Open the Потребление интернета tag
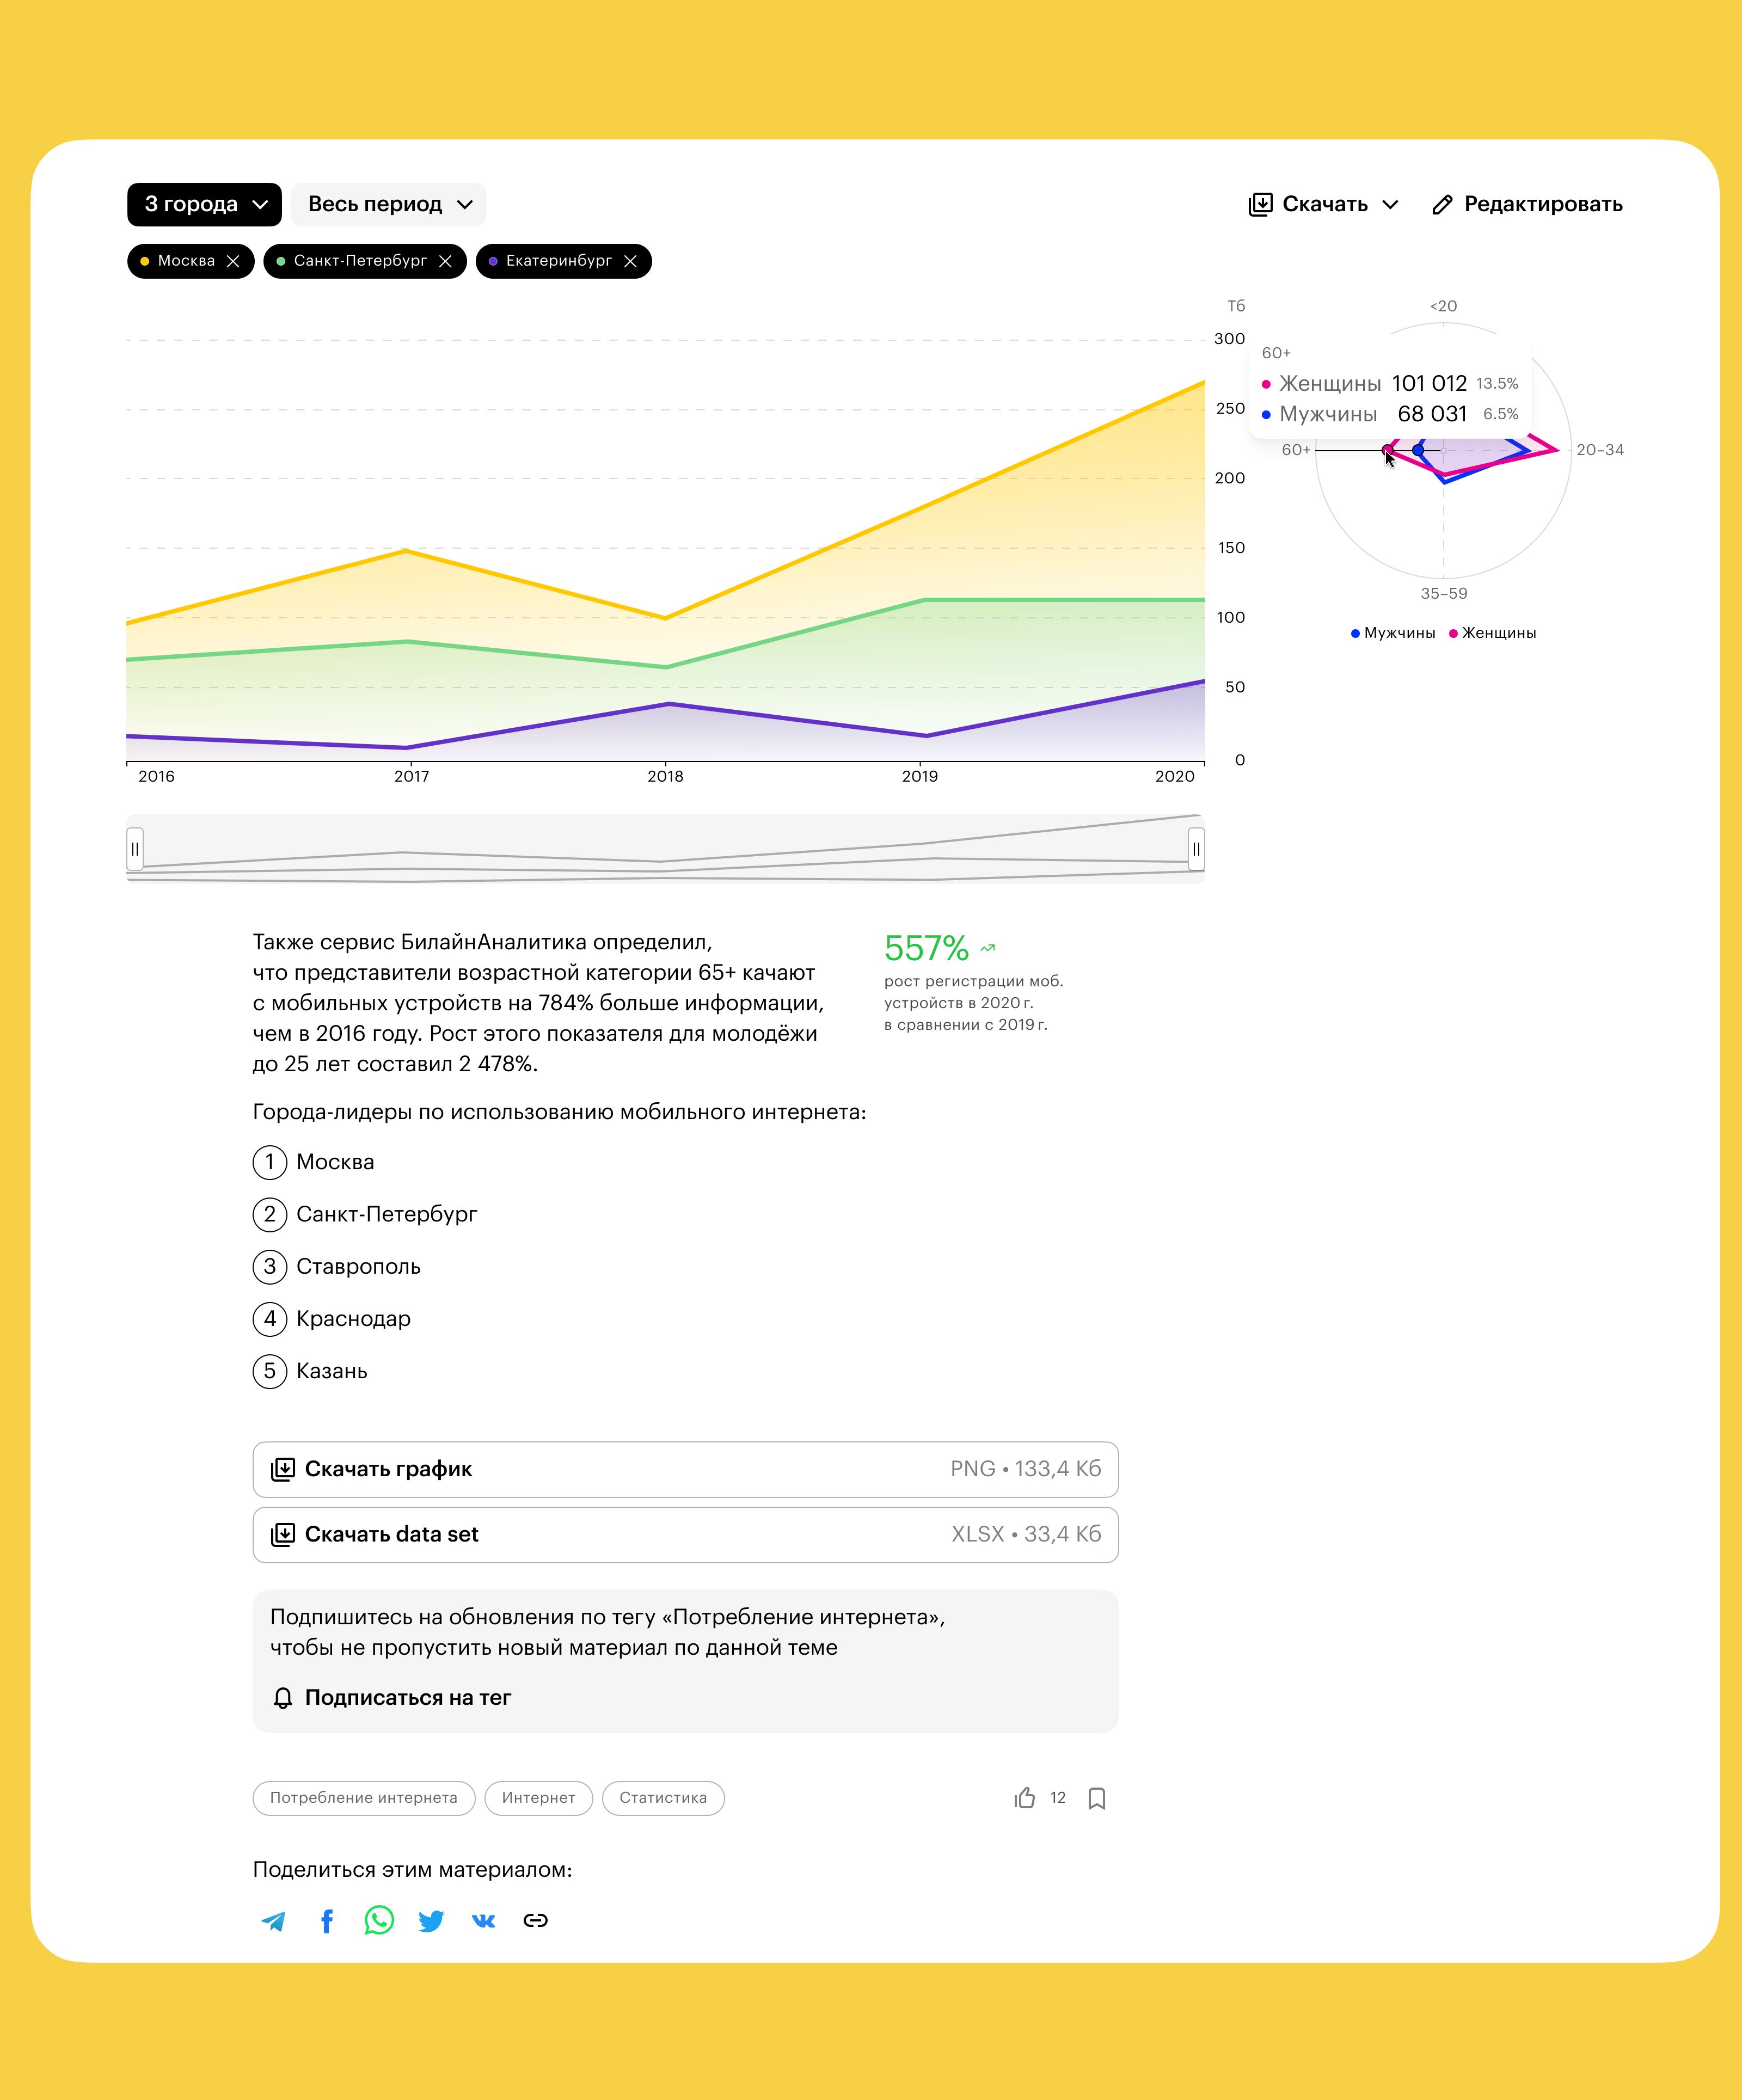 point(364,1798)
